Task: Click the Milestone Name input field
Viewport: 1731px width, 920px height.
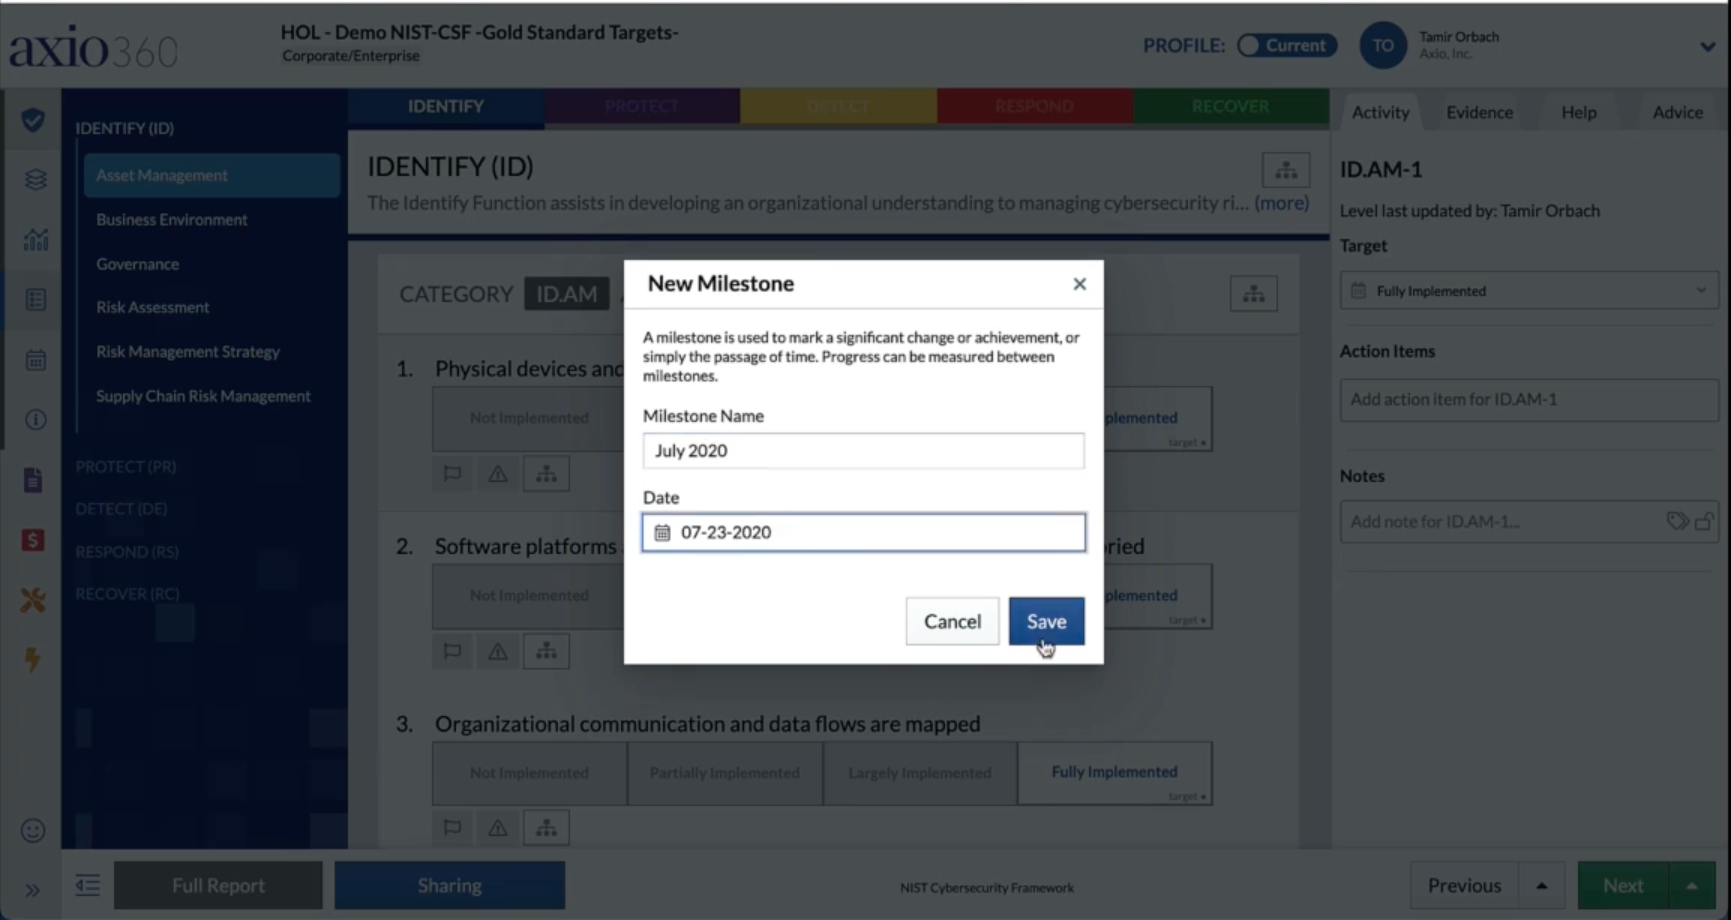Action: (863, 451)
